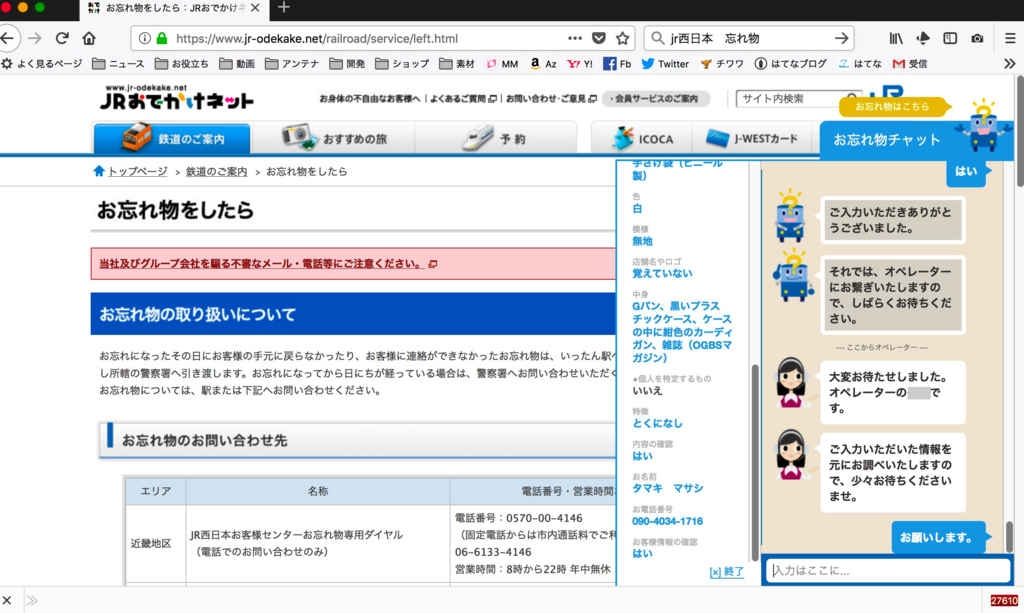The image size is (1024, 613).
Task: Expand the 素材 bookmark folder
Action: click(x=457, y=63)
